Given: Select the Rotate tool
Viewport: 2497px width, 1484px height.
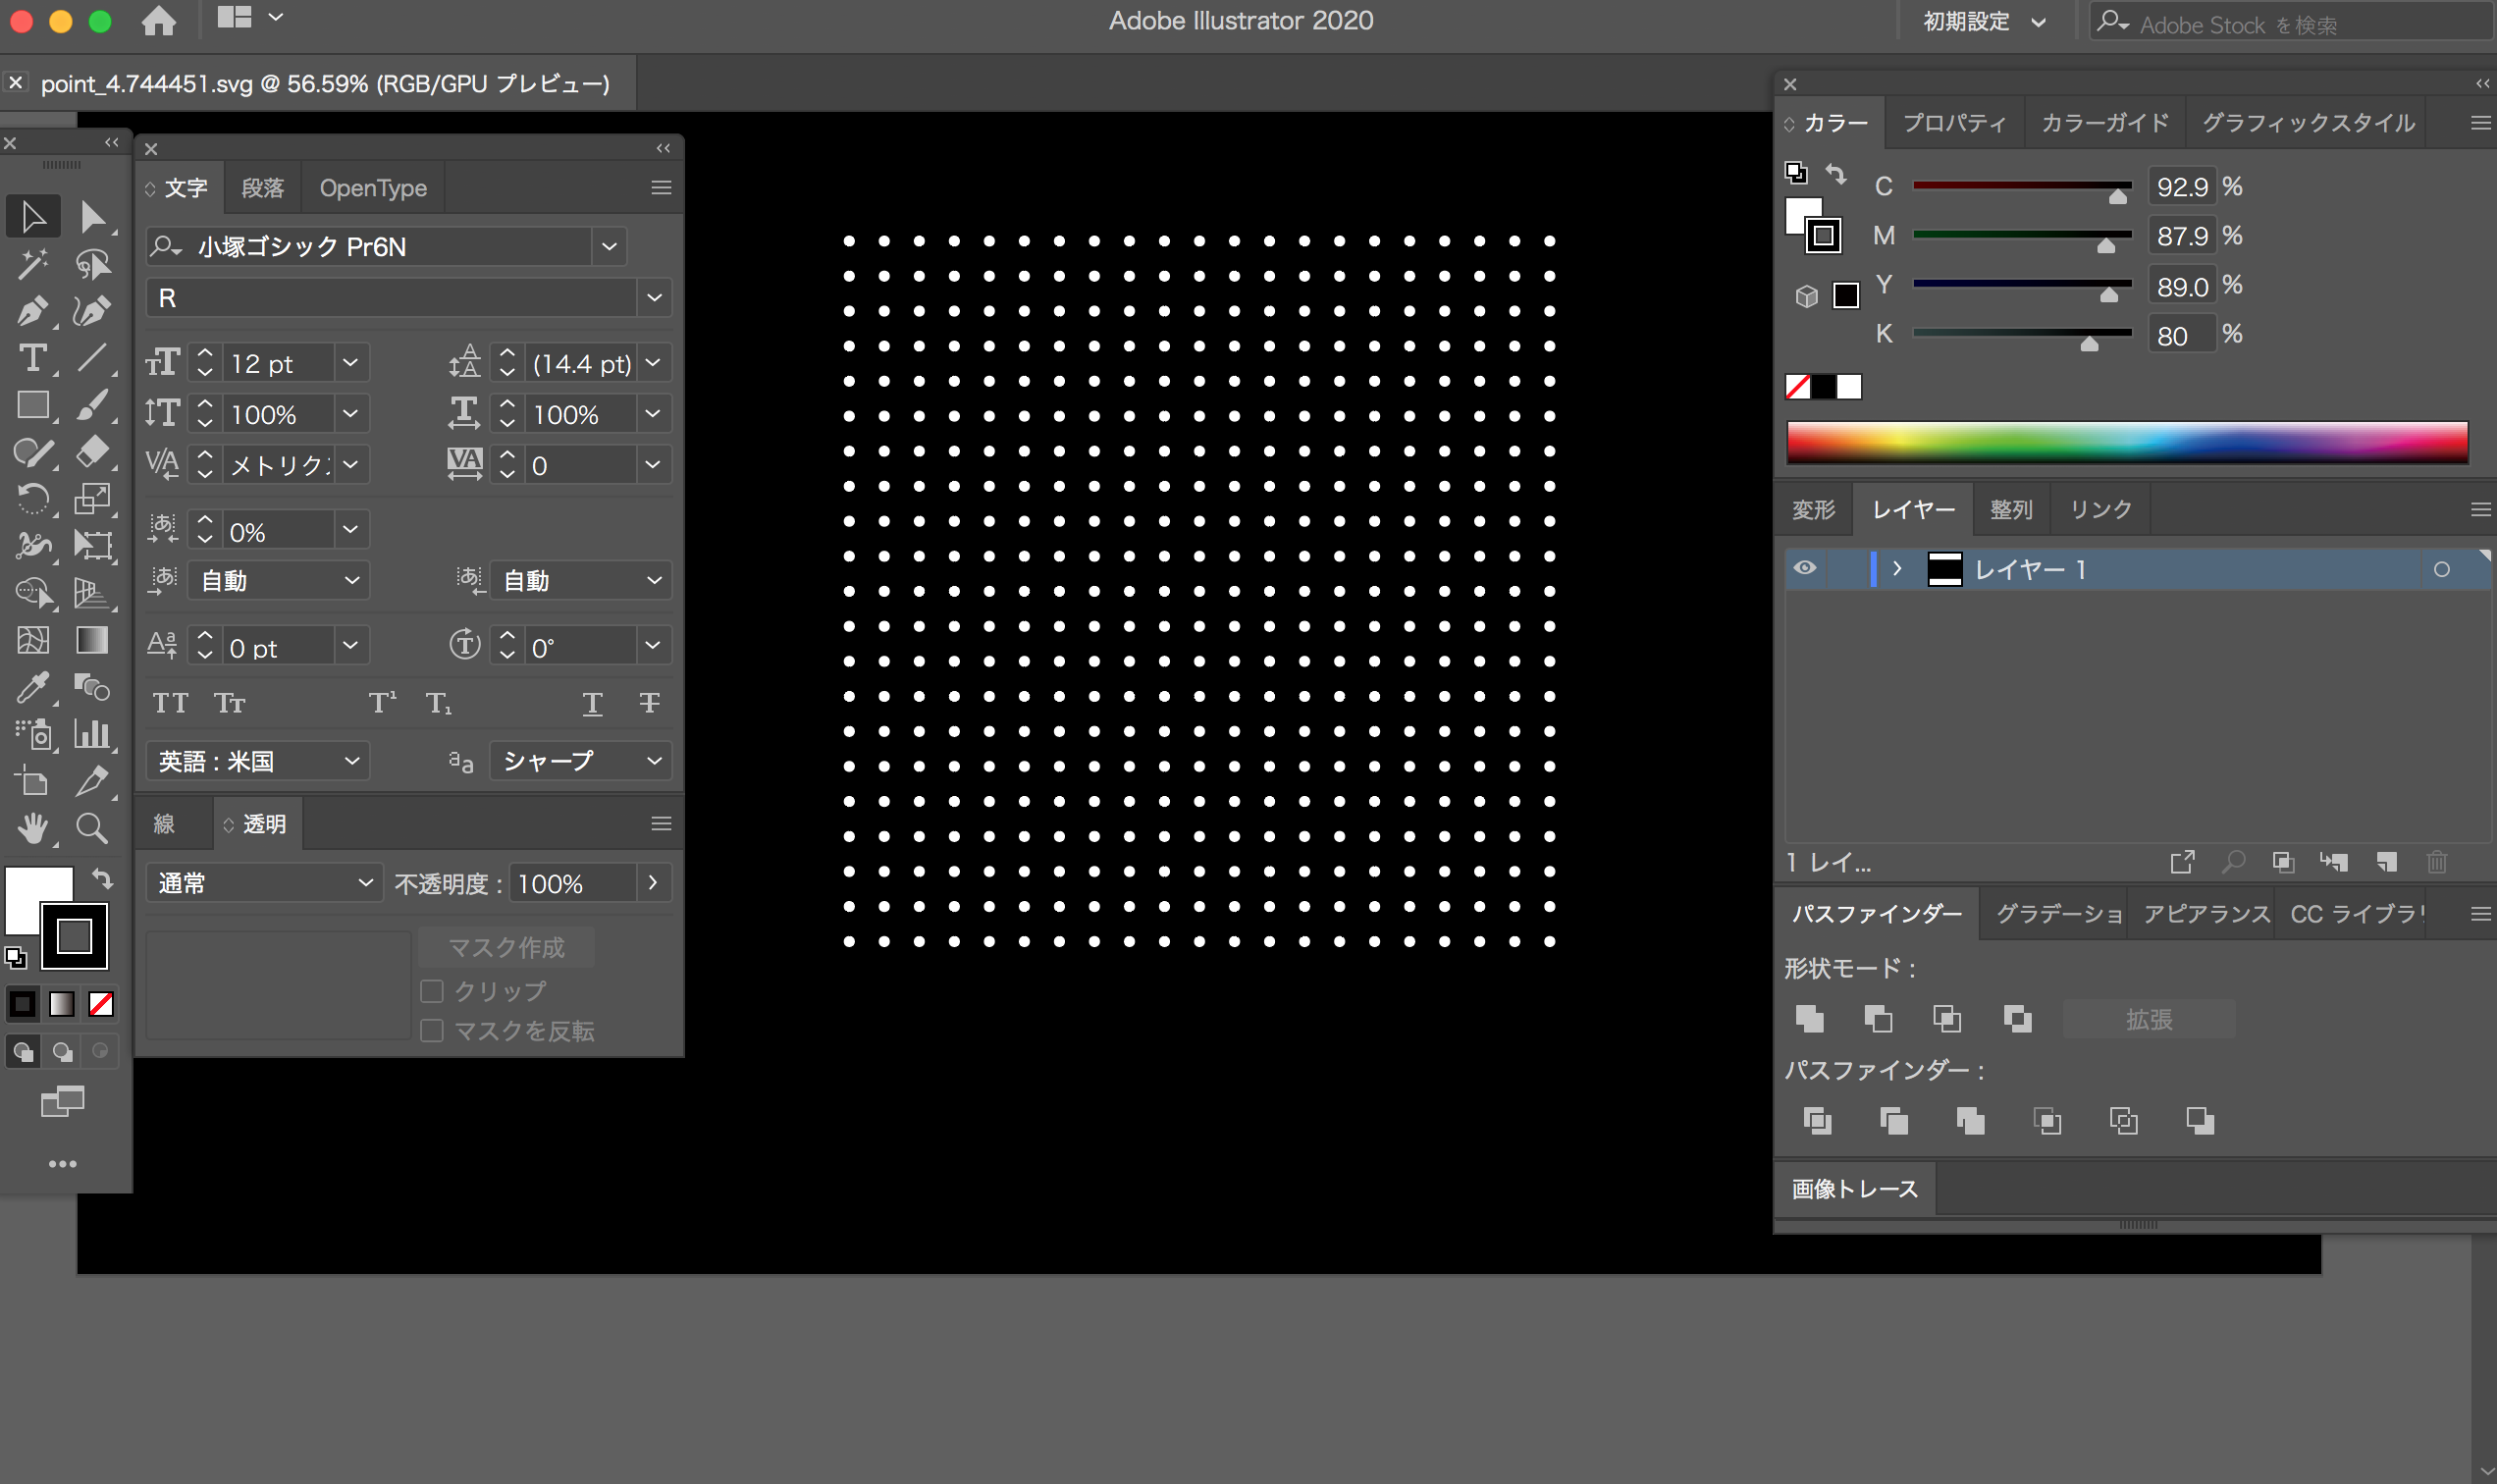Looking at the screenshot, I should 33,498.
